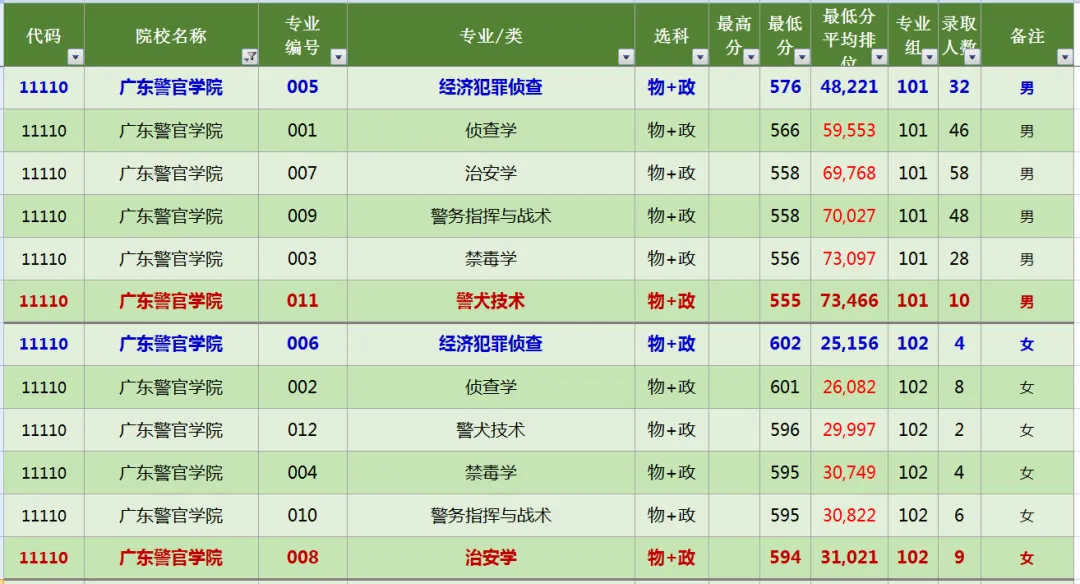The width and height of the screenshot is (1080, 584).
Task: Click minimum score cell 602
Action: 785,344
